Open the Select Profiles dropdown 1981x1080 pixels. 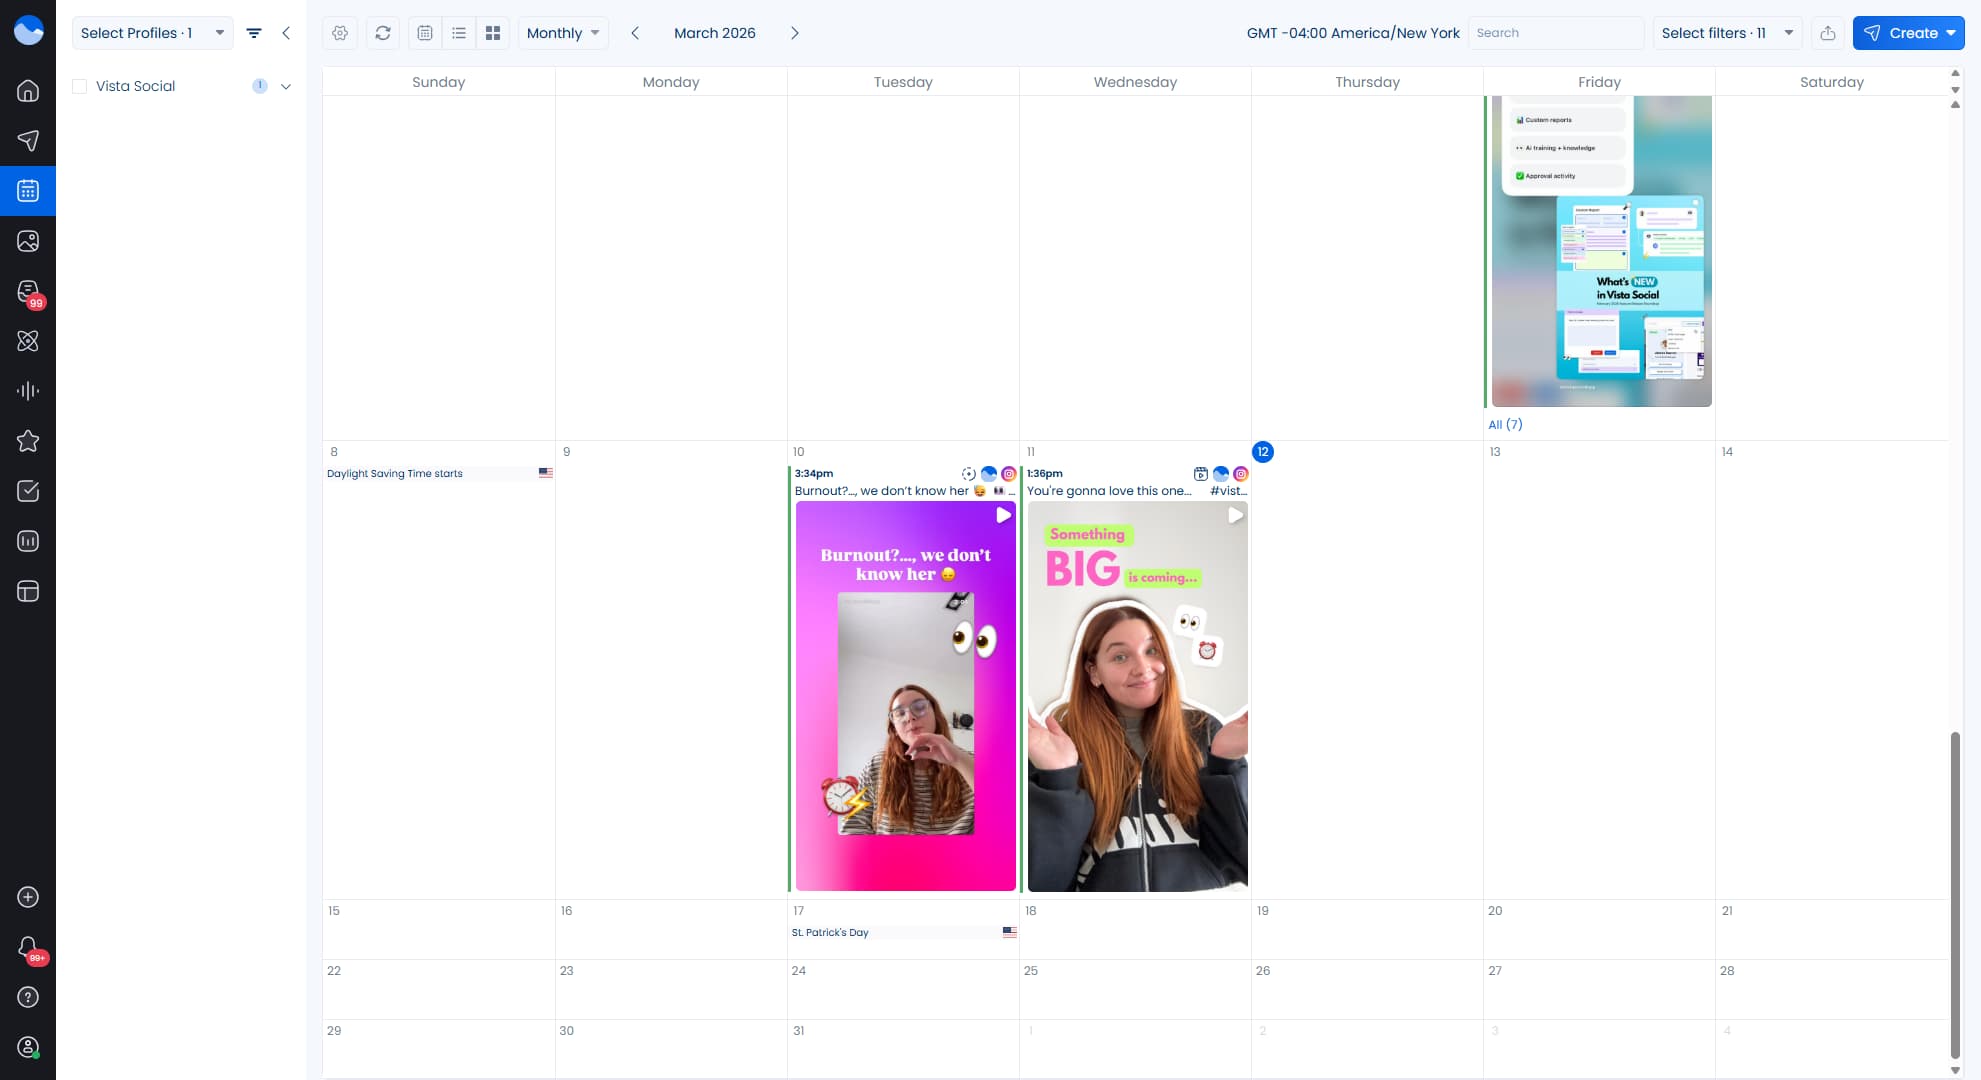tap(151, 33)
